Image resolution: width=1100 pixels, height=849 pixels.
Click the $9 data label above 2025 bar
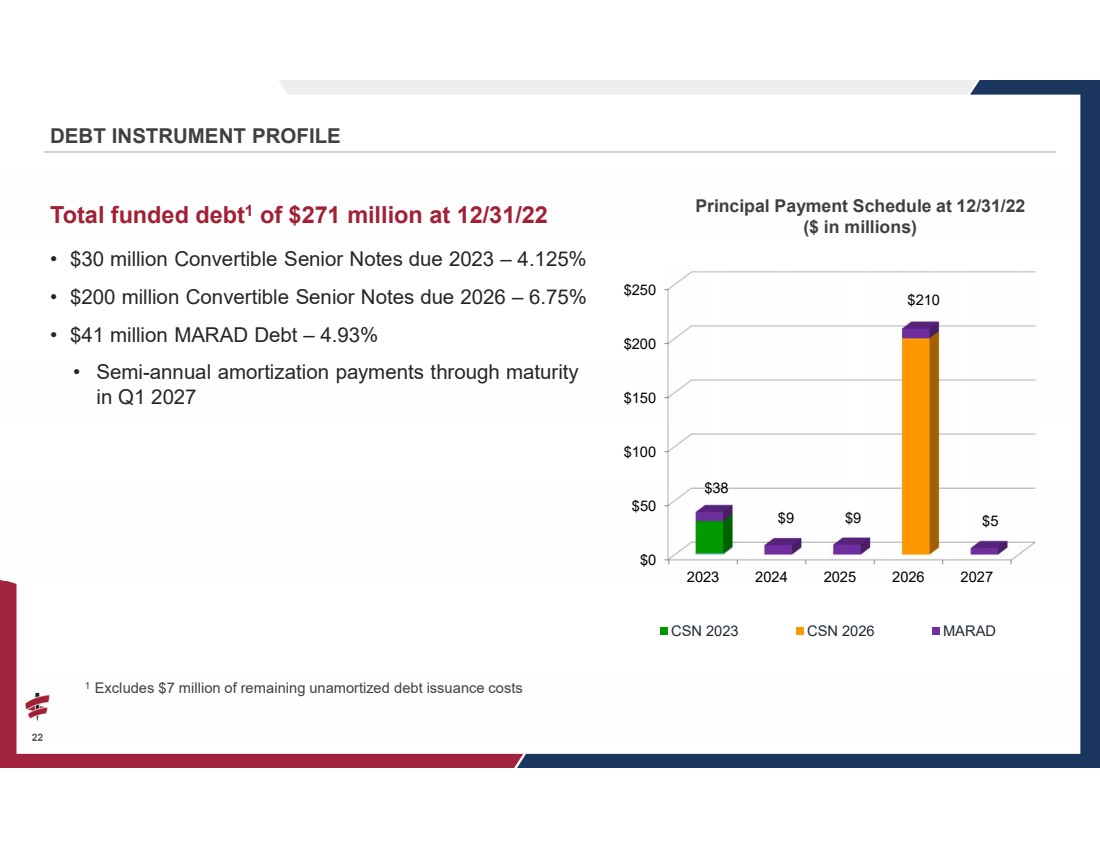852,518
